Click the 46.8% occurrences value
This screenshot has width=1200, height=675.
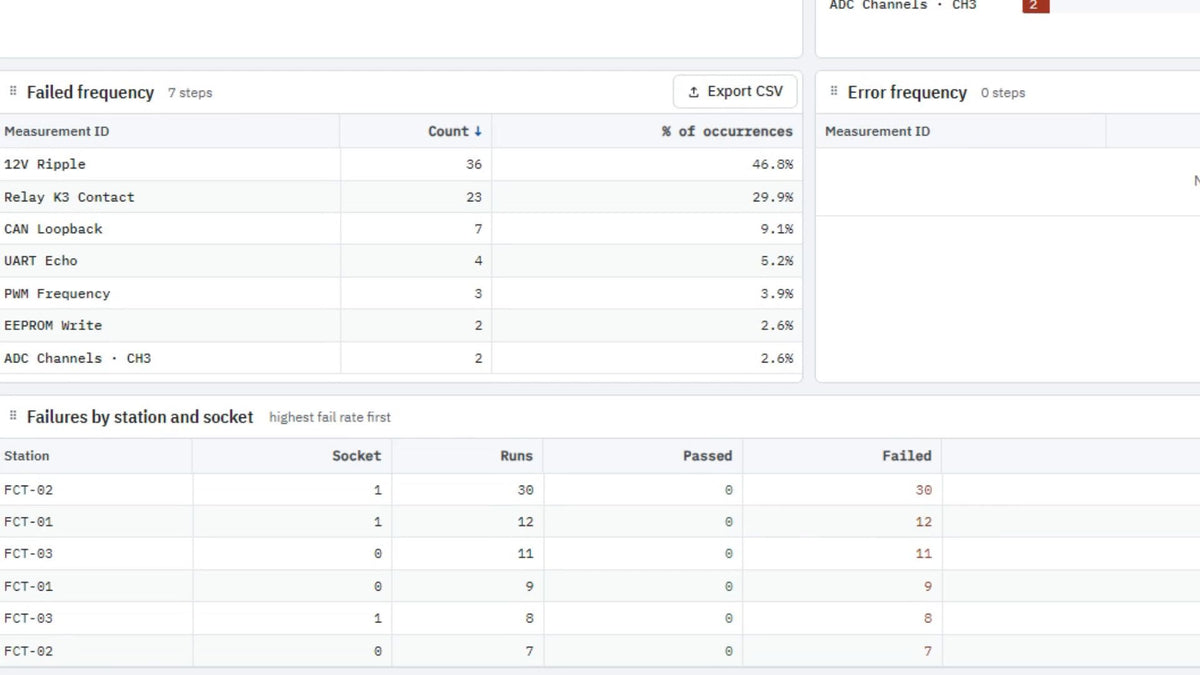tap(773, 164)
